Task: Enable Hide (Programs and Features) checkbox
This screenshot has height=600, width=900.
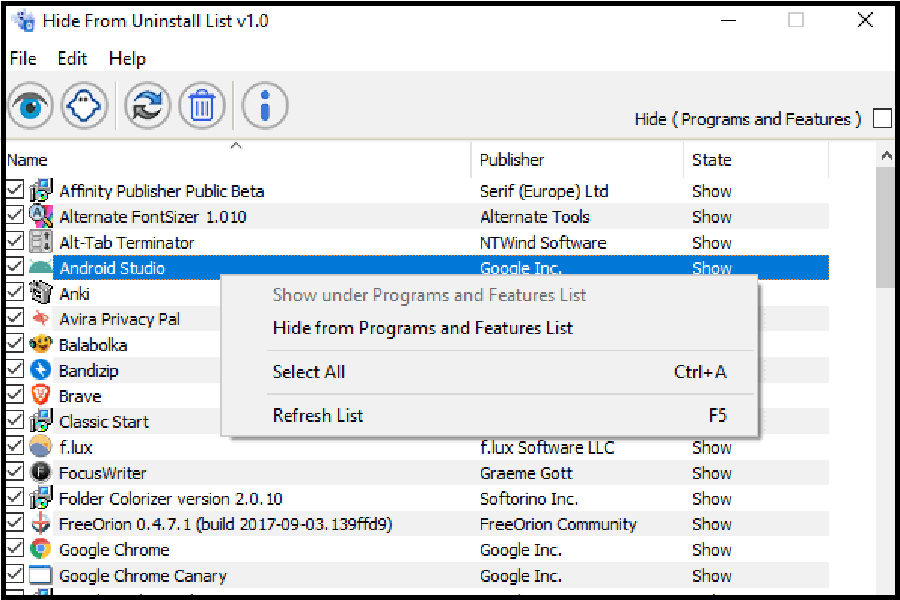Action: click(882, 119)
